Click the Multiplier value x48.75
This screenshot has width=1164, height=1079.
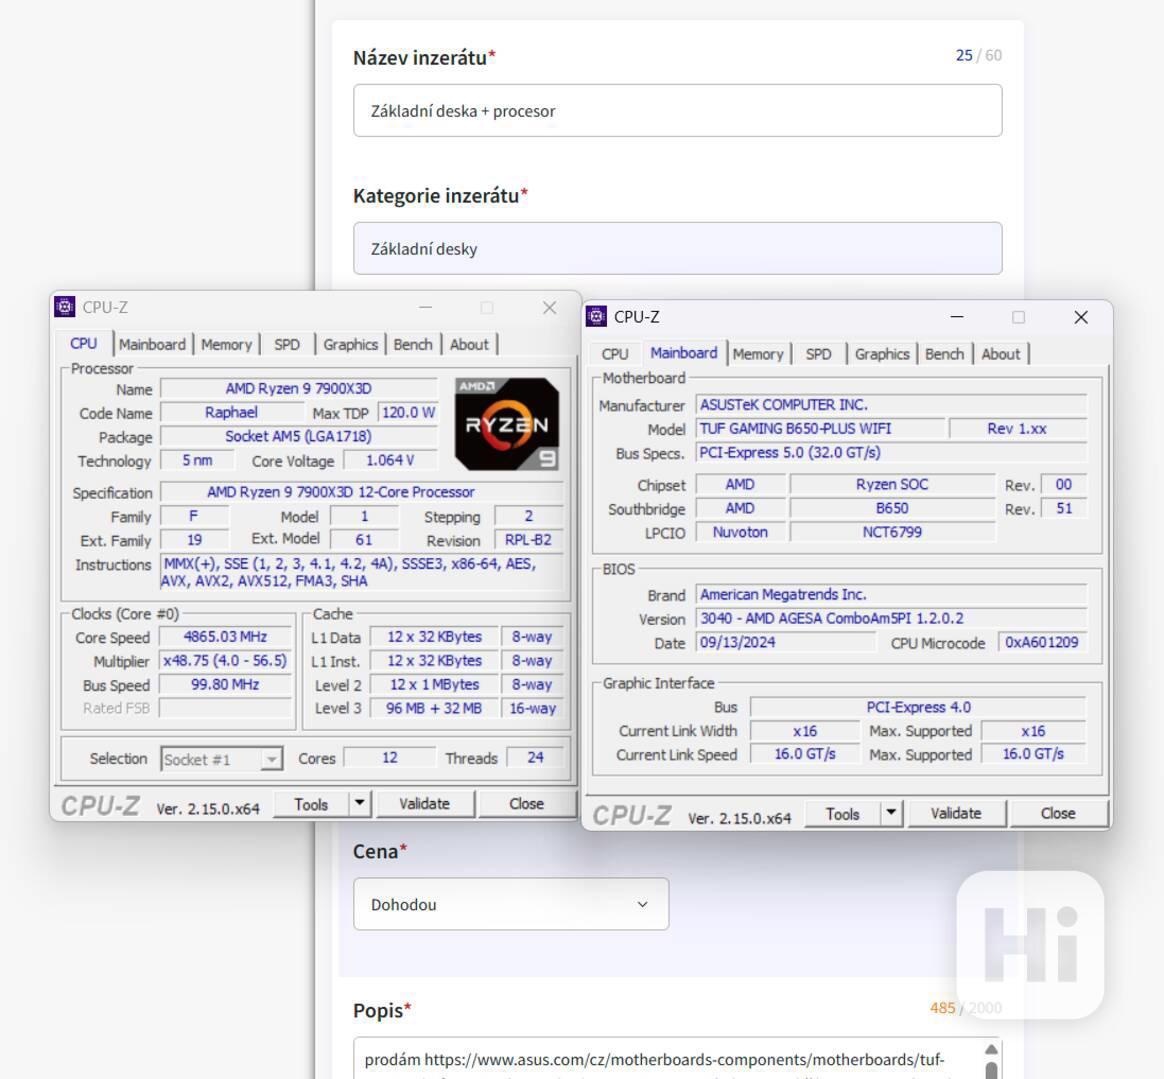tap(225, 661)
